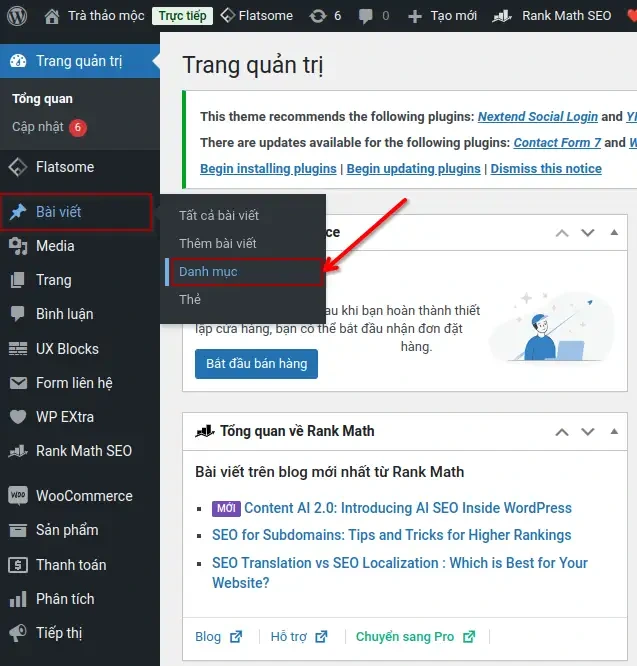Open WooCommerce in the sidebar

click(x=83, y=496)
